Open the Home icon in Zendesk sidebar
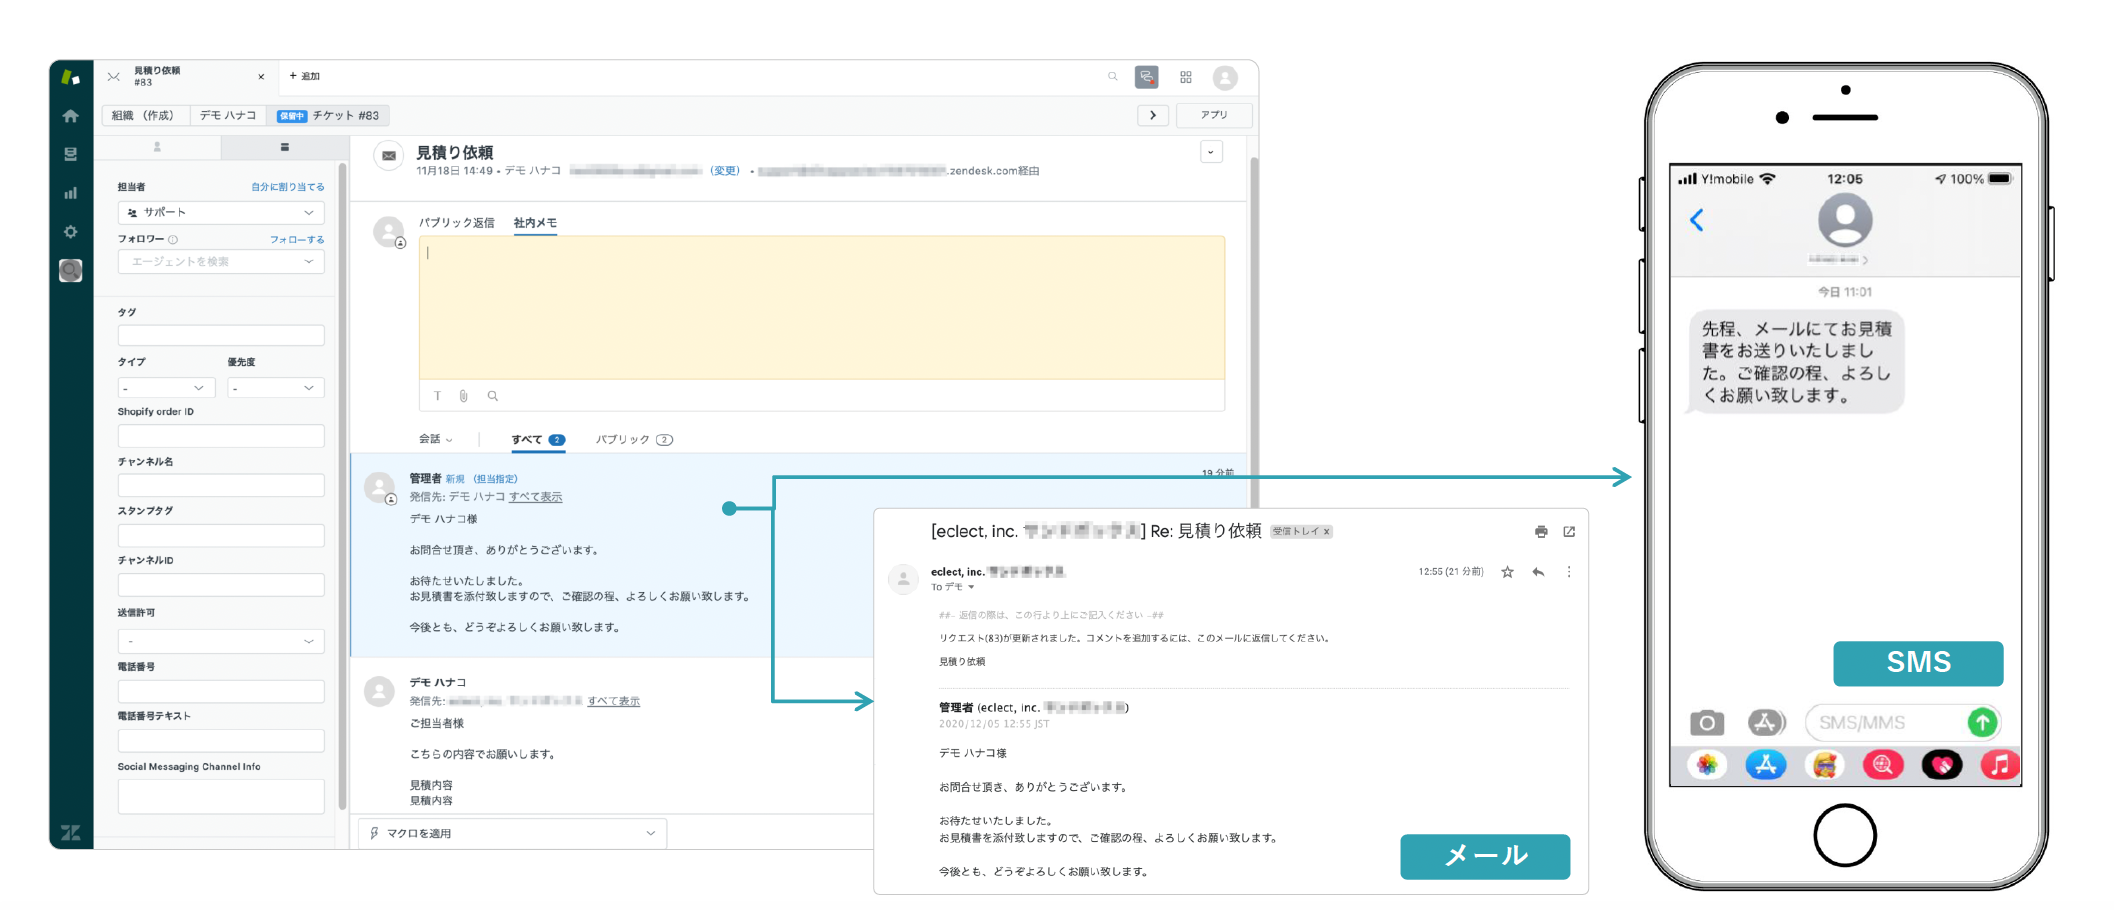Viewport: 2114px width, 910px height. (70, 116)
